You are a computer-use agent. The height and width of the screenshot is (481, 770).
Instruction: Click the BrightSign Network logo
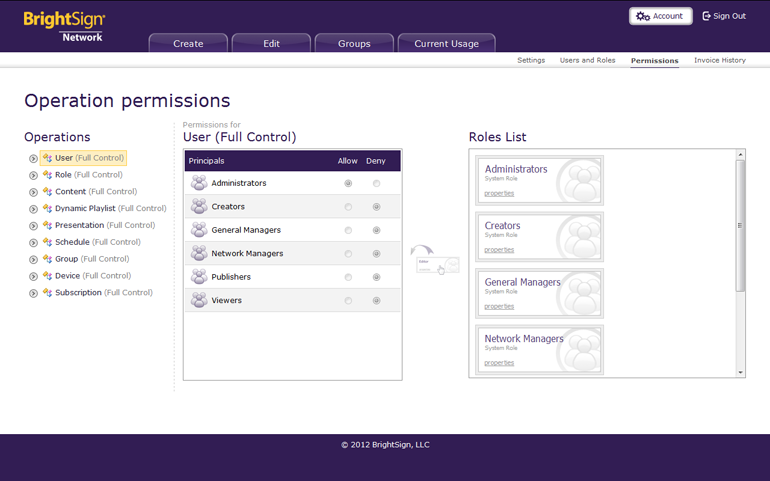coord(64,25)
